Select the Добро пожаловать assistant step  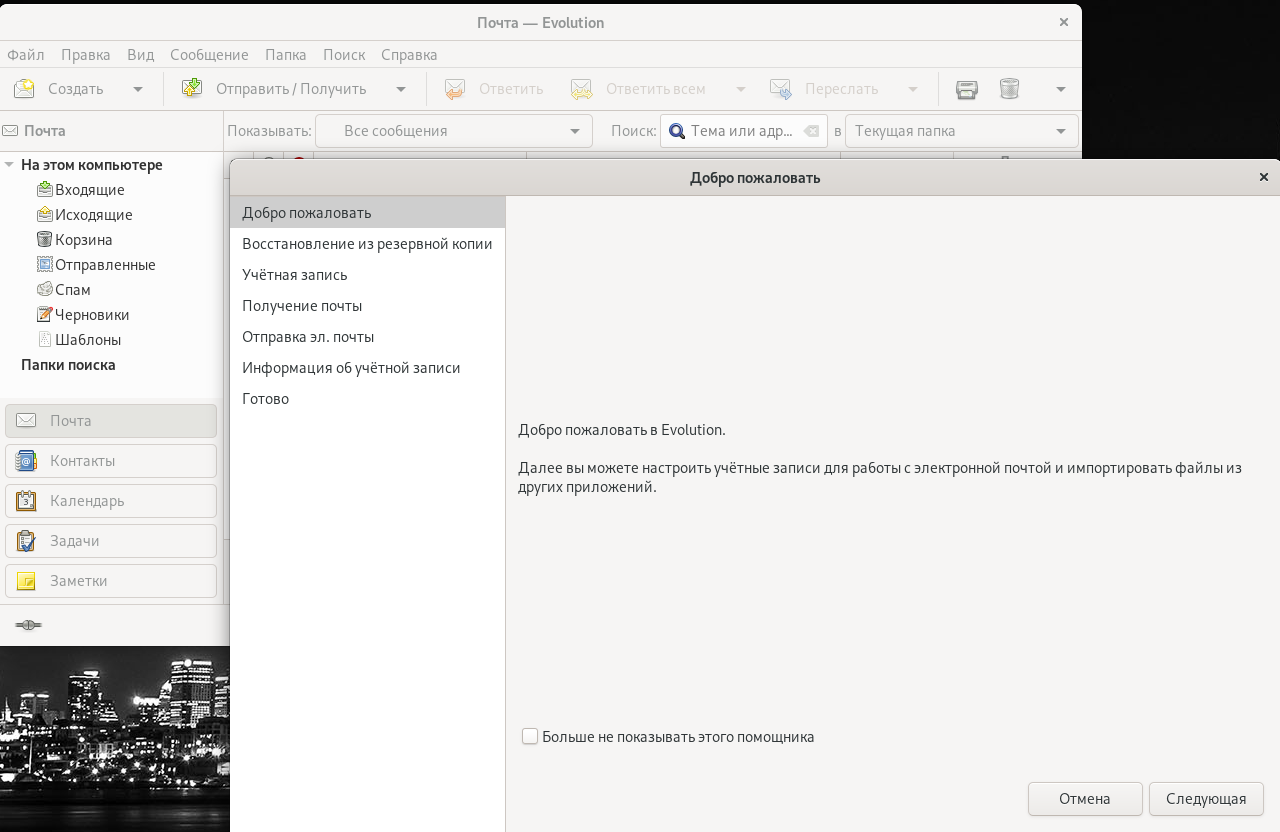pyautogui.click(x=367, y=213)
